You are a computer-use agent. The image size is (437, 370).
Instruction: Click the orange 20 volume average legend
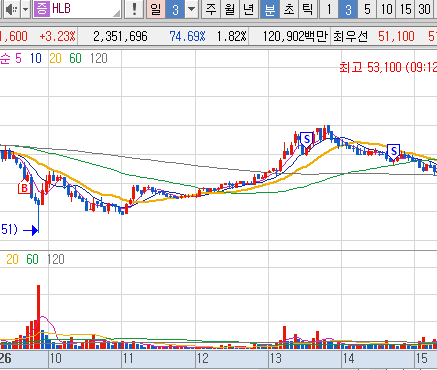(x=12, y=259)
